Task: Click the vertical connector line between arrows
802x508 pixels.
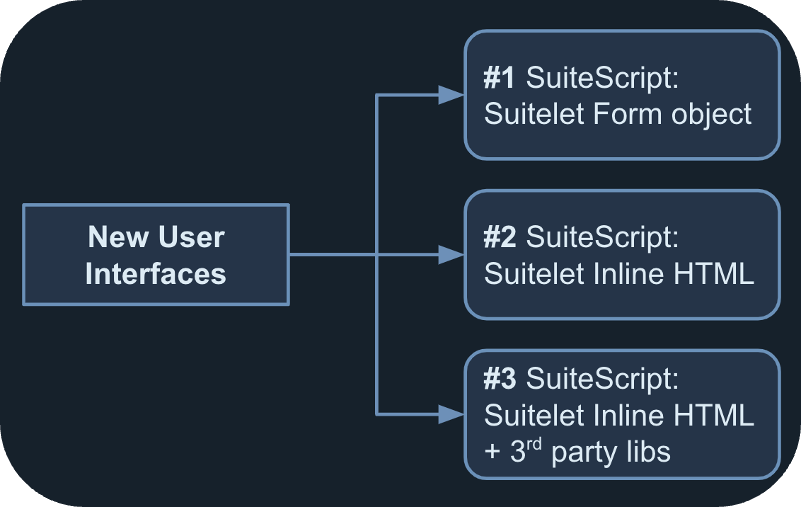Action: click(x=375, y=330)
